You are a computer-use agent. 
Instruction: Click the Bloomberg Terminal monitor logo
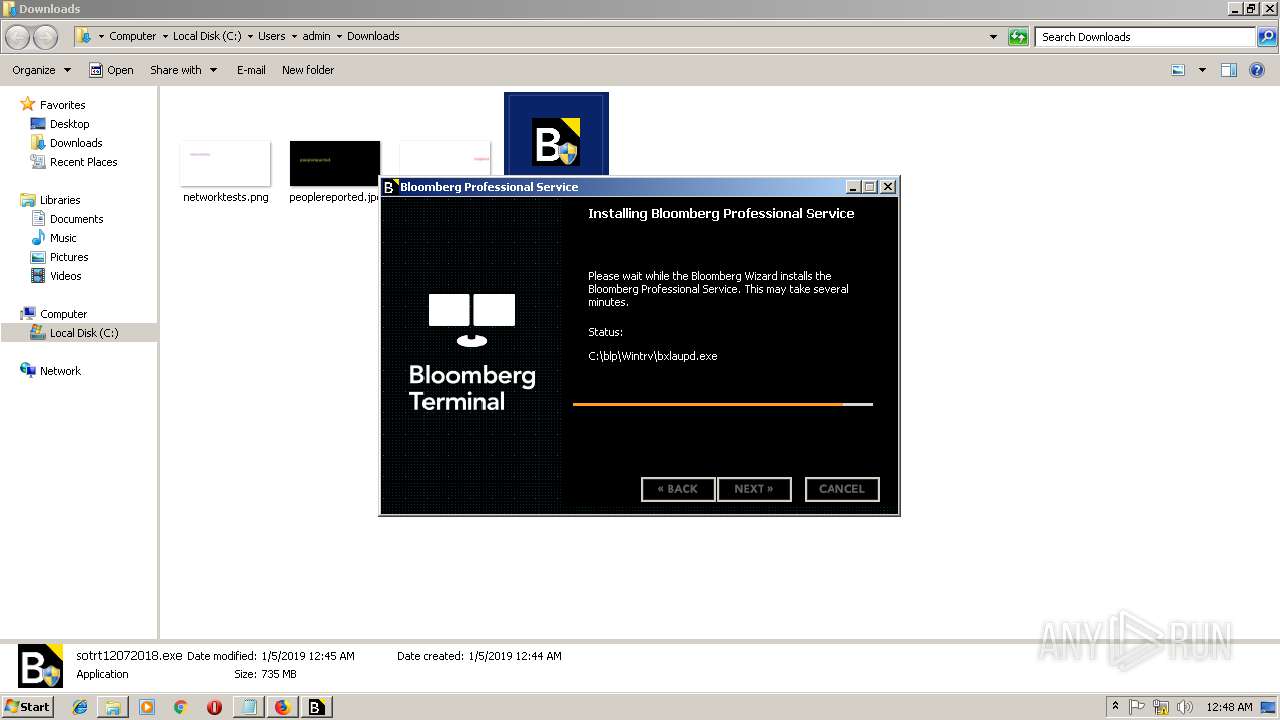tap(472, 320)
